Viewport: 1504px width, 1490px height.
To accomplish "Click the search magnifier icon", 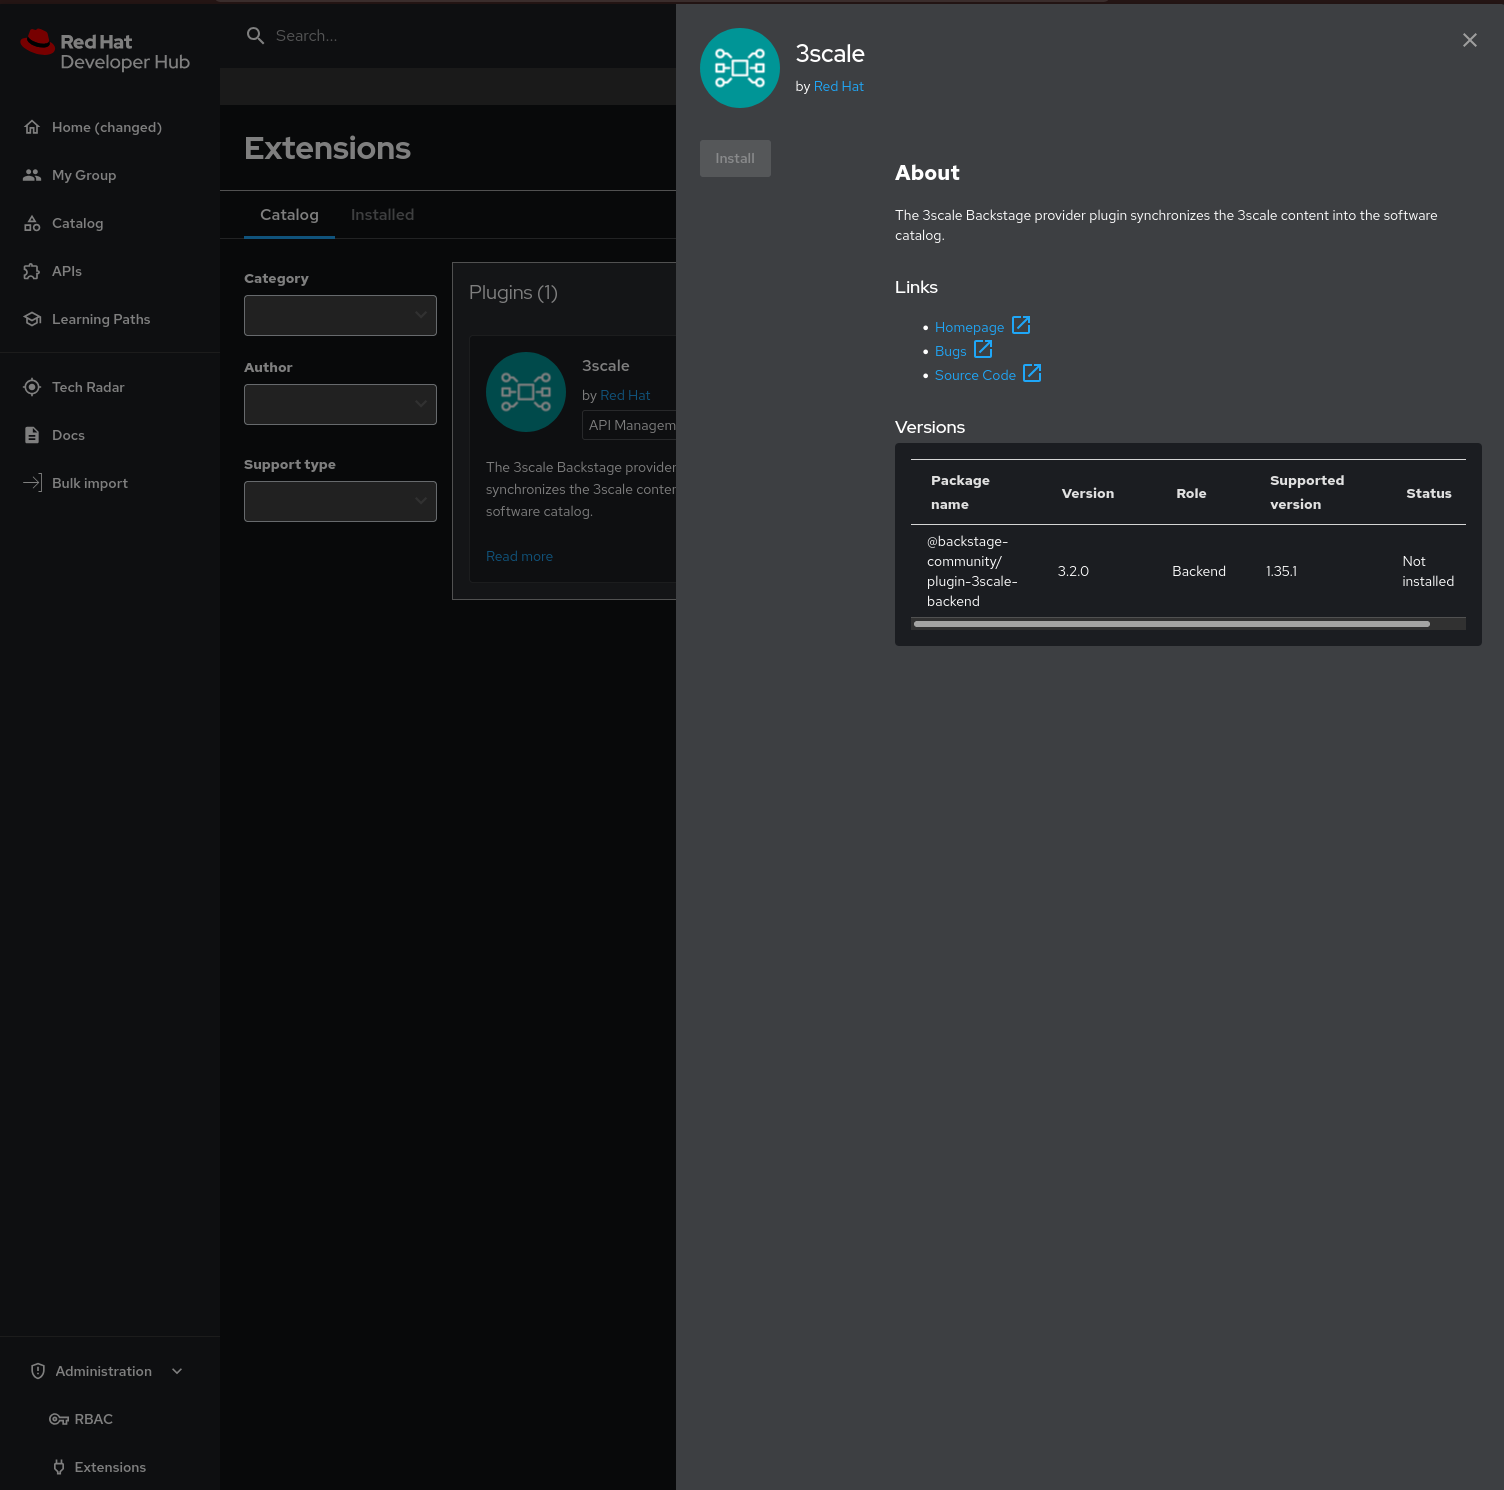I will click(255, 36).
